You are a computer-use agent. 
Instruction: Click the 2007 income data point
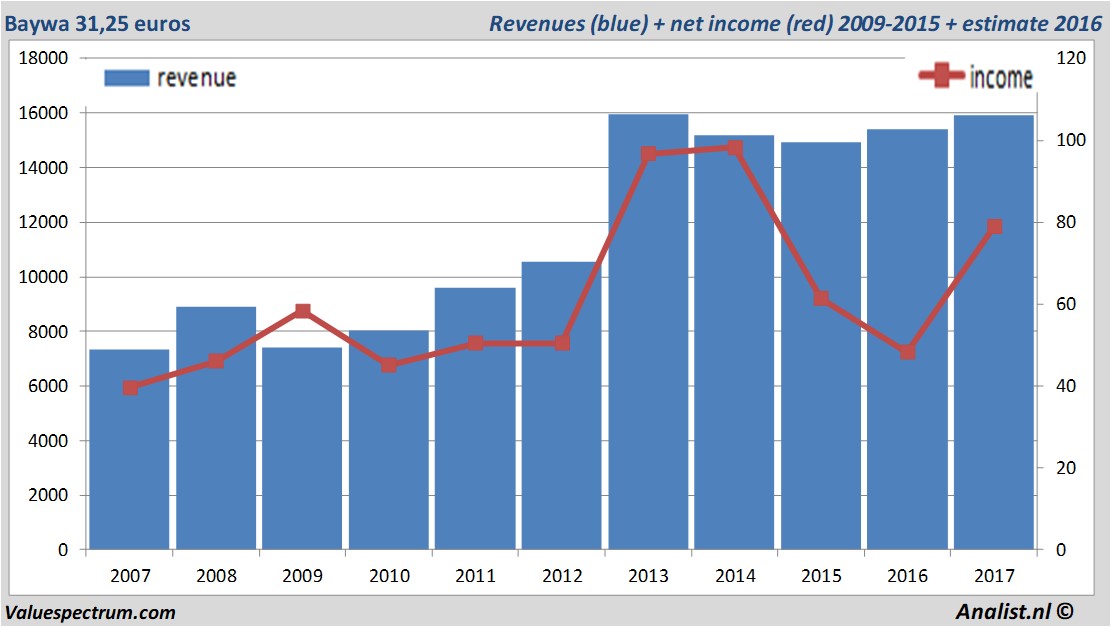pyautogui.click(x=130, y=388)
